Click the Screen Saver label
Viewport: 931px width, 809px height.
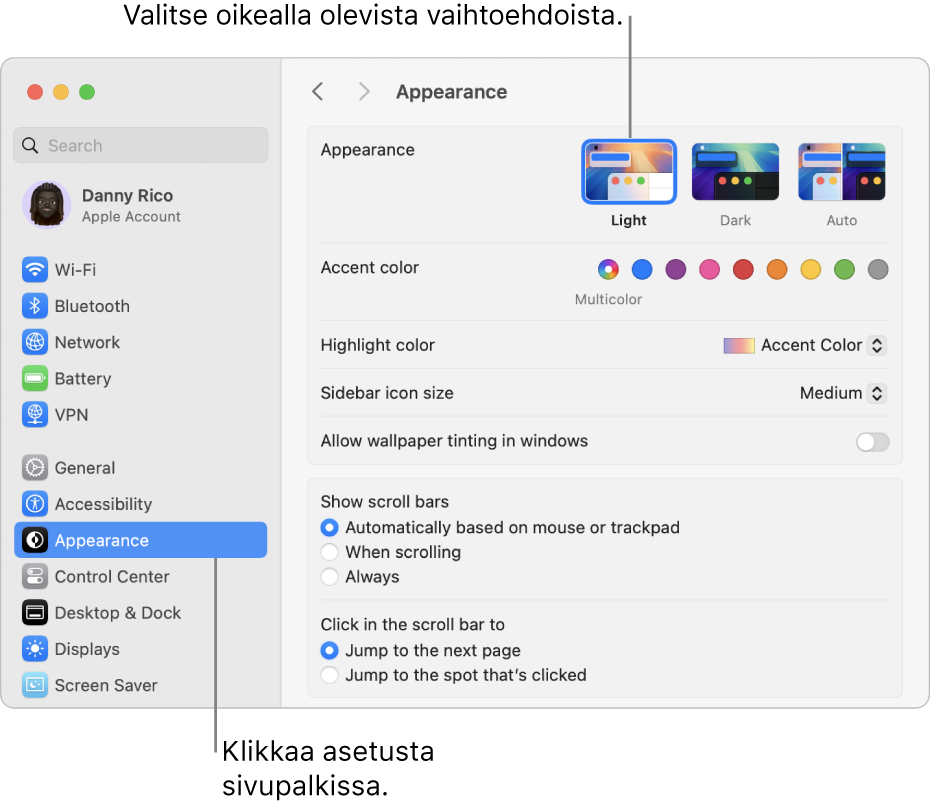(106, 686)
